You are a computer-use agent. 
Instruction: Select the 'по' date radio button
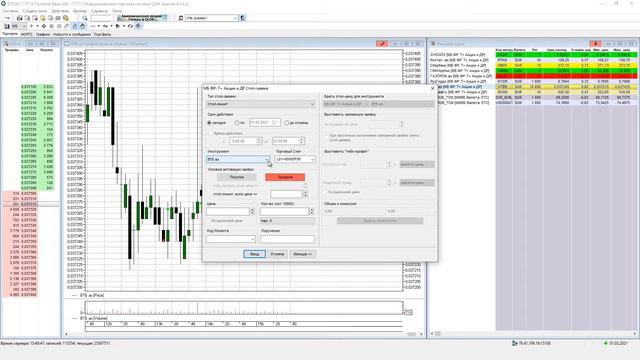tap(237, 122)
